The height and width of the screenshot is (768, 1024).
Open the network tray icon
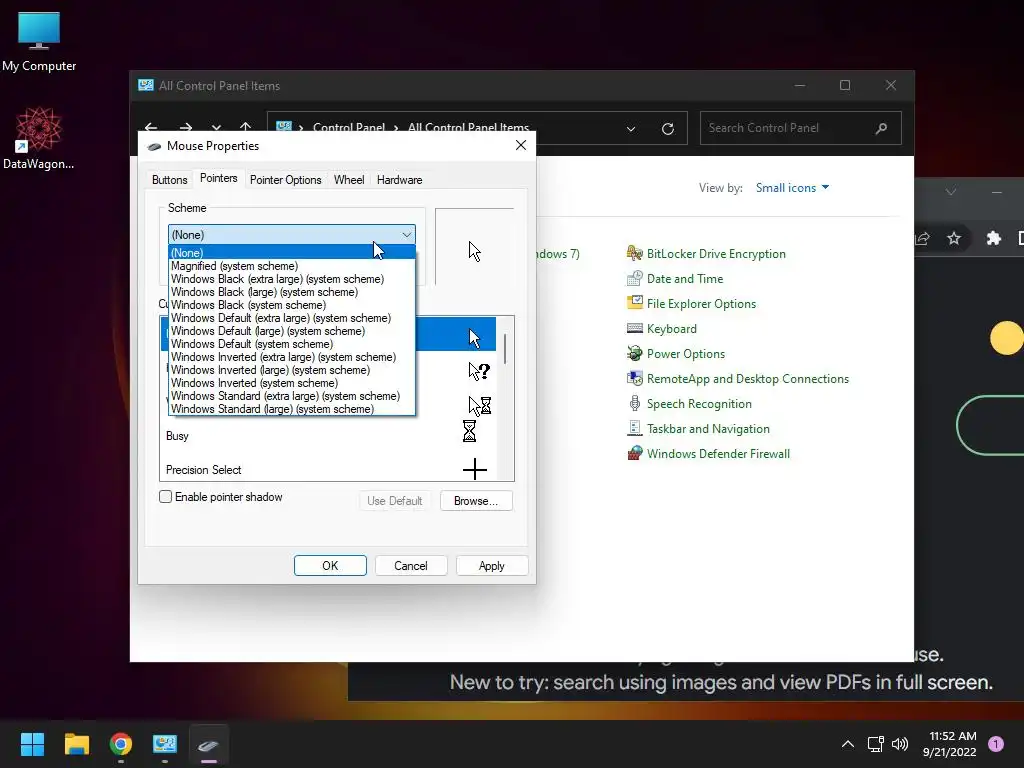tap(875, 744)
